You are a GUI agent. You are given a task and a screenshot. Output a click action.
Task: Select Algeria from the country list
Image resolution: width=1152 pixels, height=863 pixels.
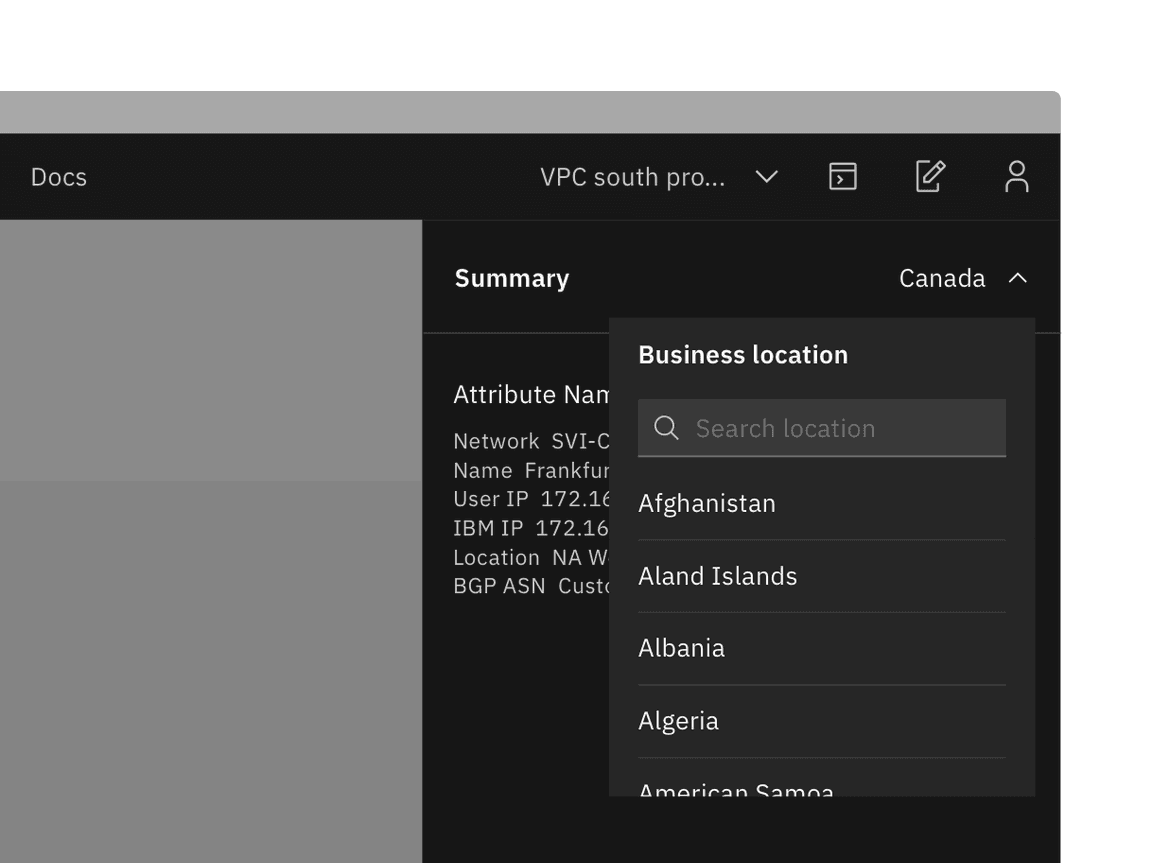pyautogui.click(x=678, y=721)
